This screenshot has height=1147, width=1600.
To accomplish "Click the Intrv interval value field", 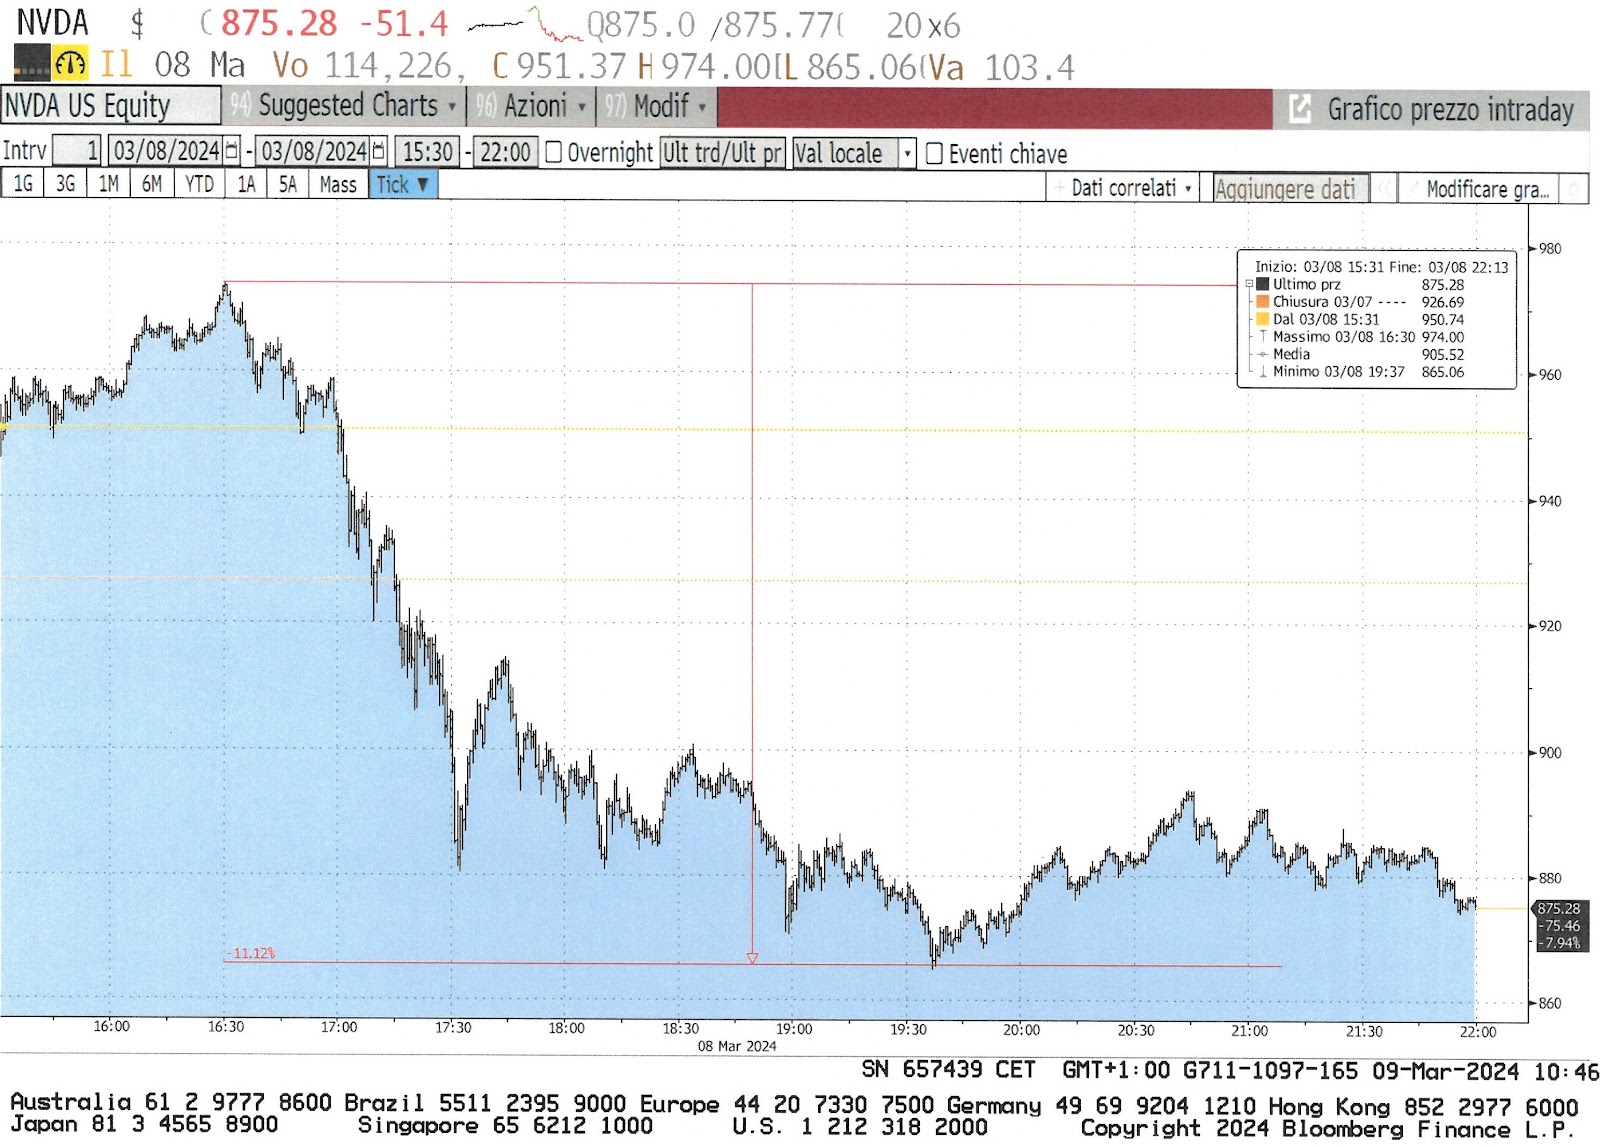I will [x=76, y=151].
